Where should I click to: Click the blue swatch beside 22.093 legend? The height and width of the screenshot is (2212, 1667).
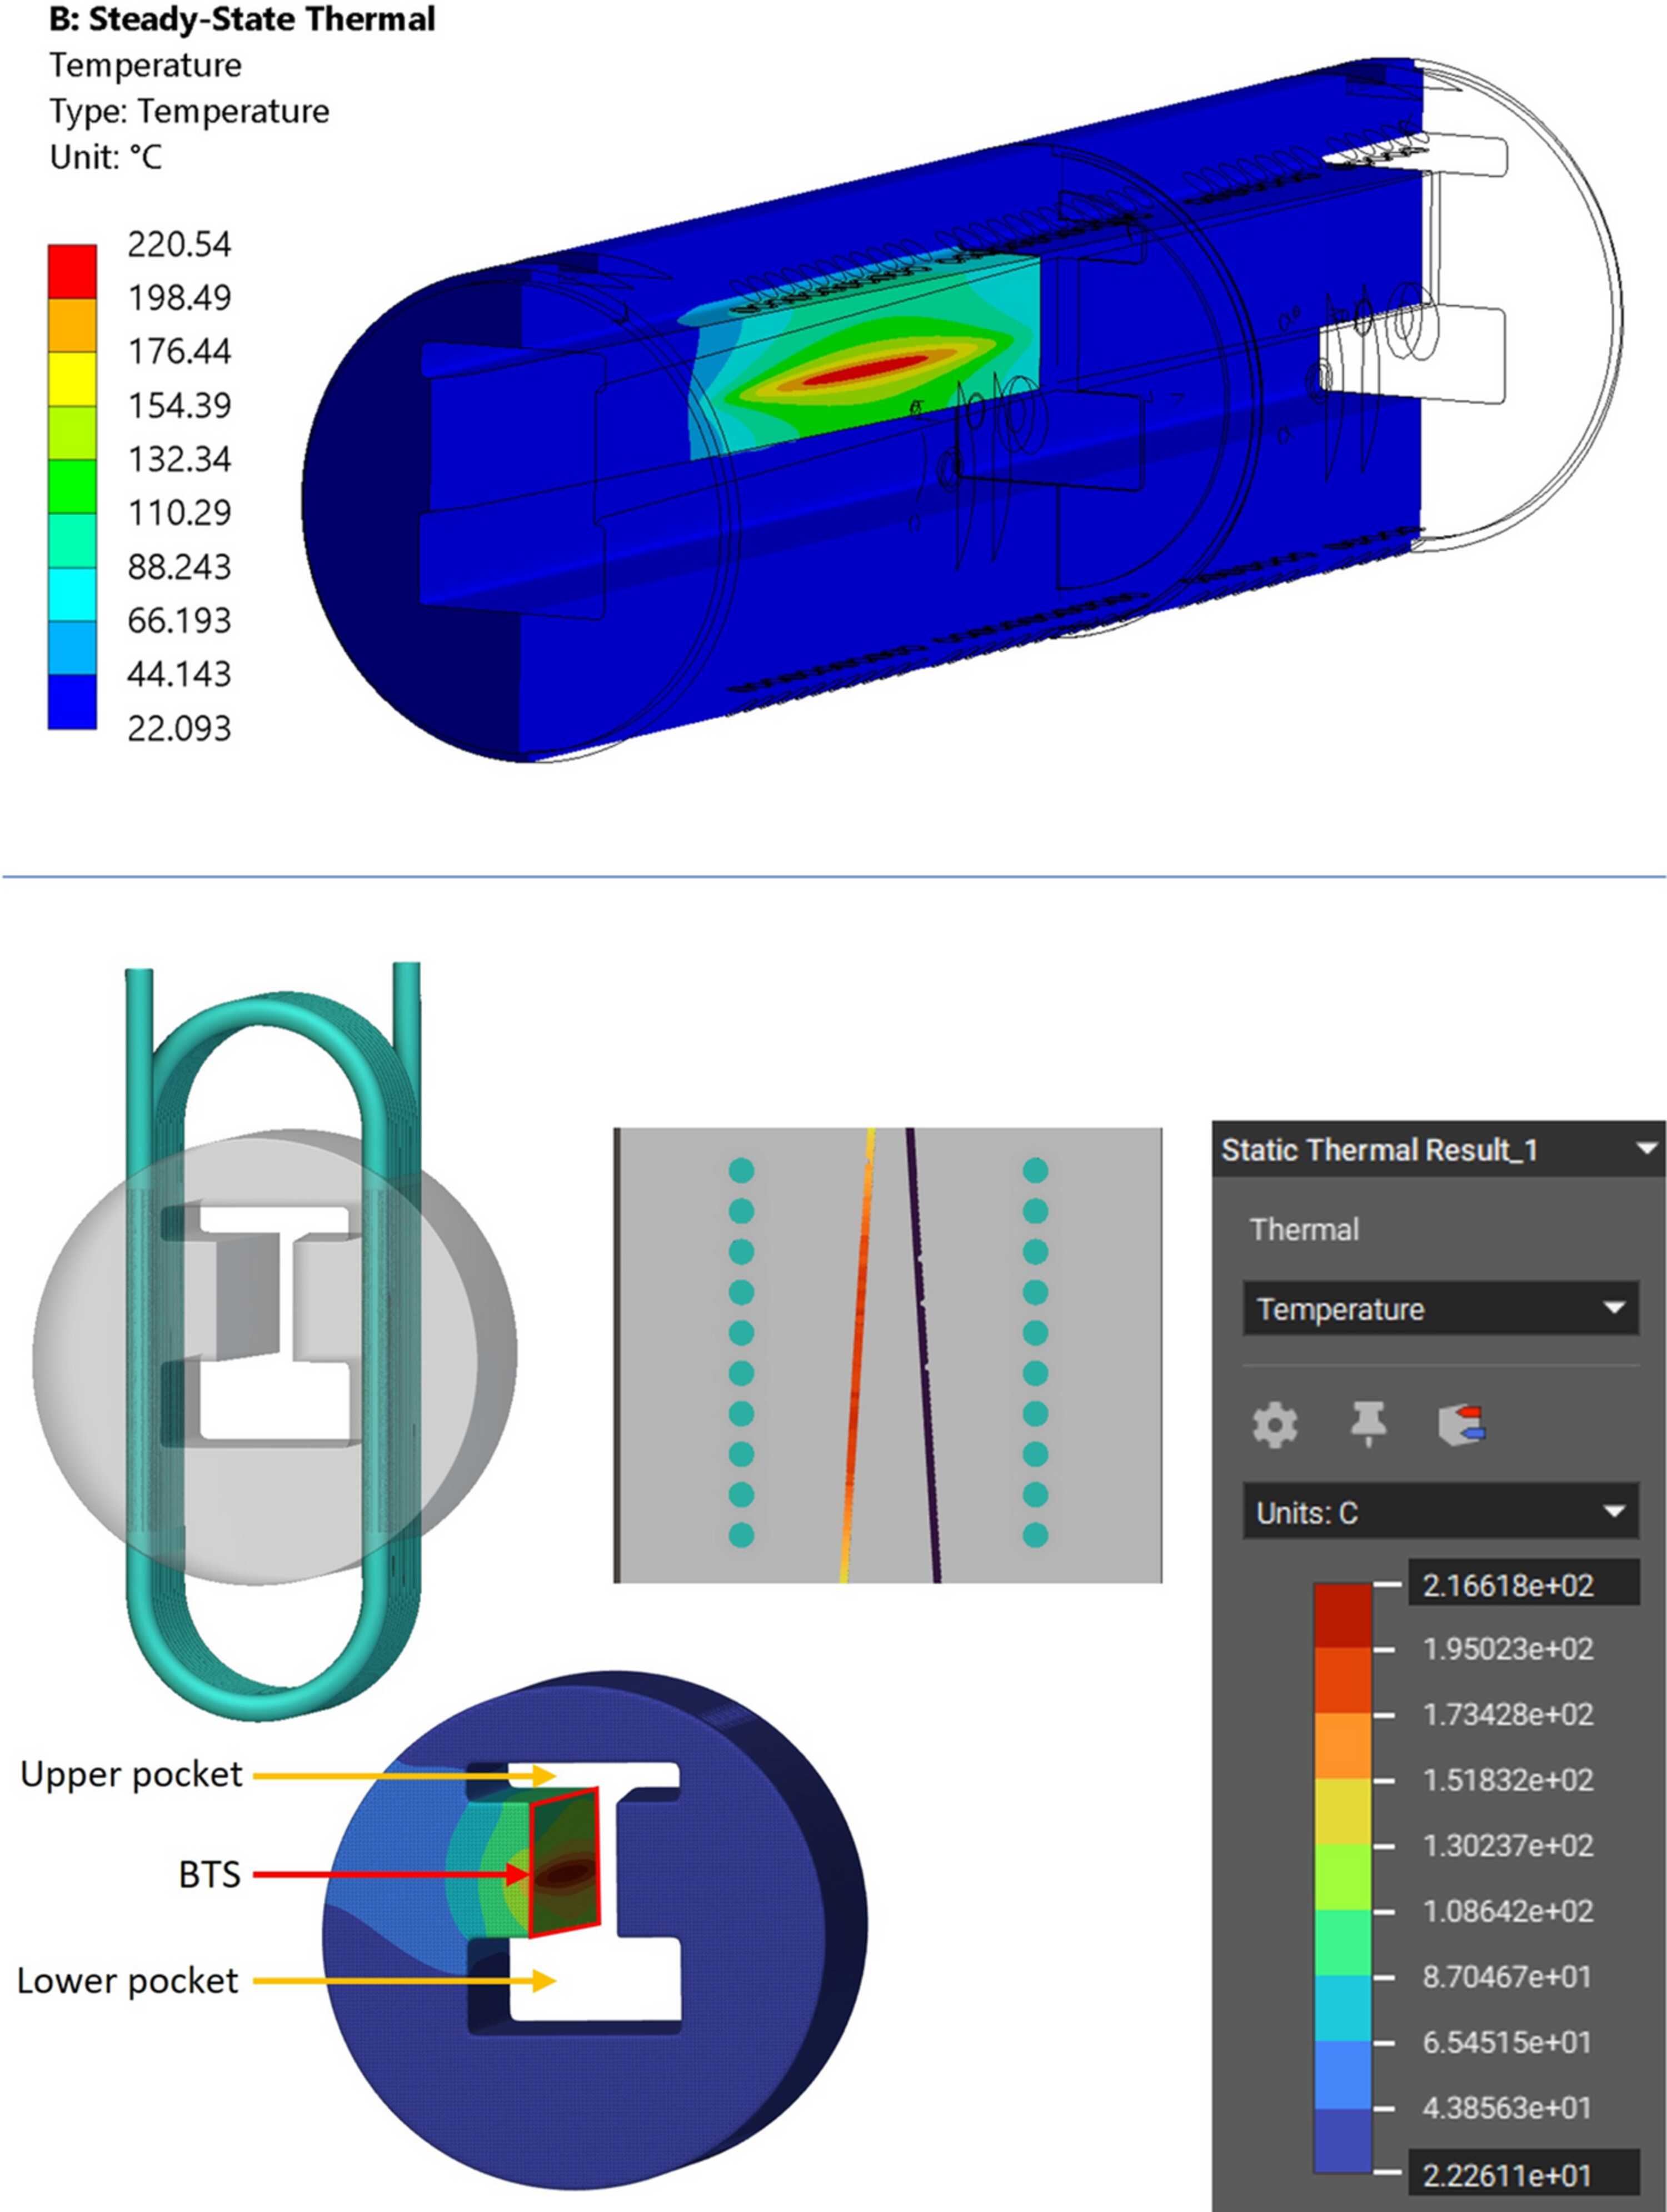72,701
